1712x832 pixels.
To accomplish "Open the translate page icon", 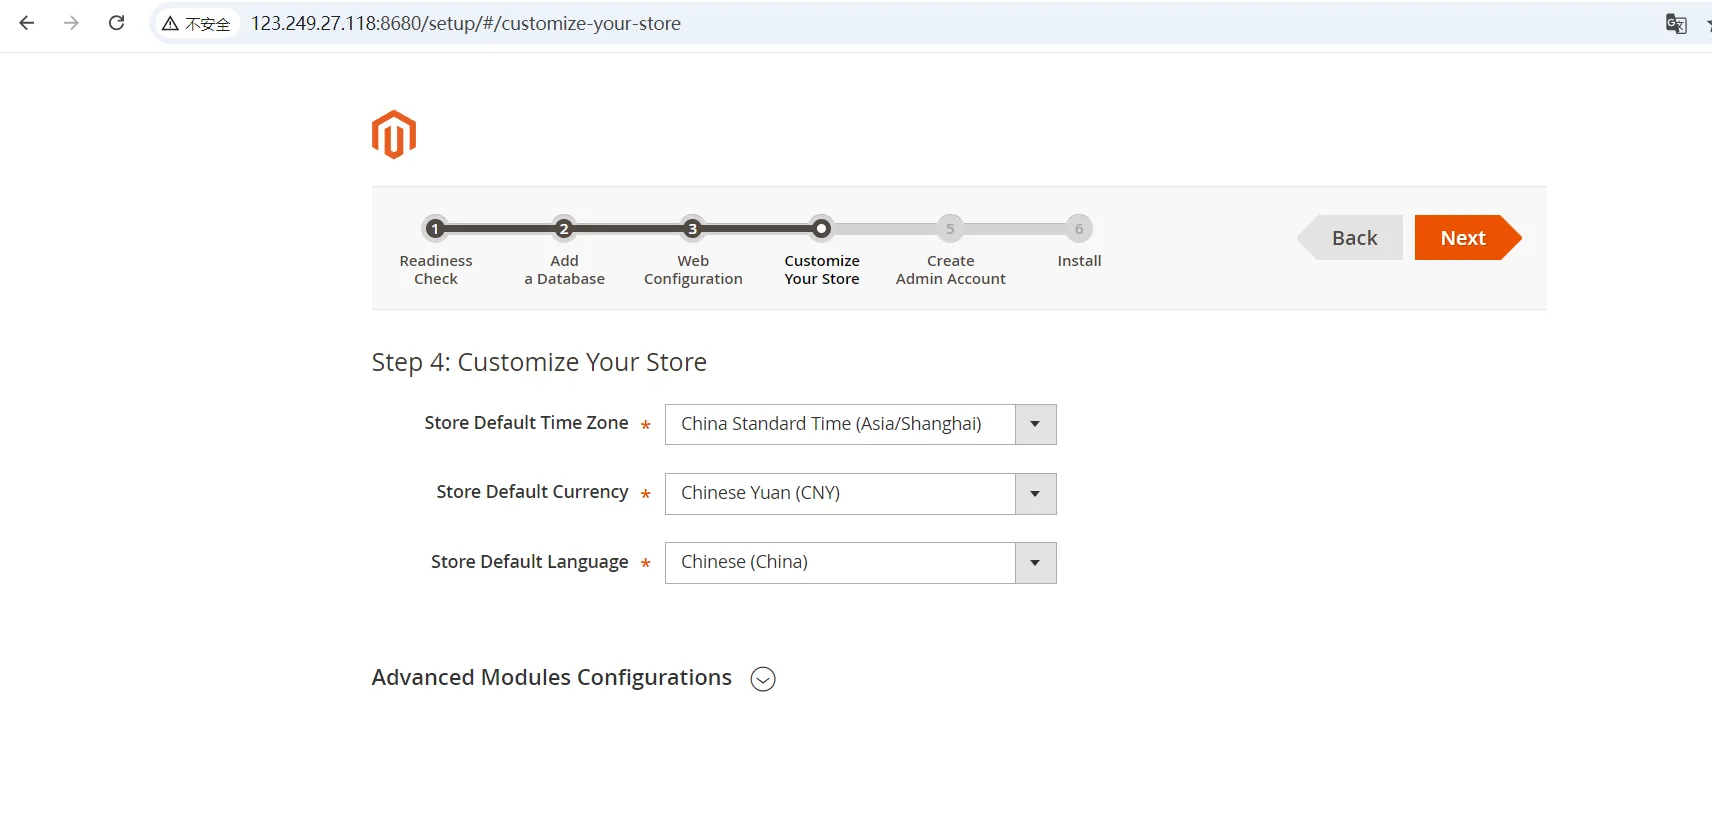I will coord(1676,24).
